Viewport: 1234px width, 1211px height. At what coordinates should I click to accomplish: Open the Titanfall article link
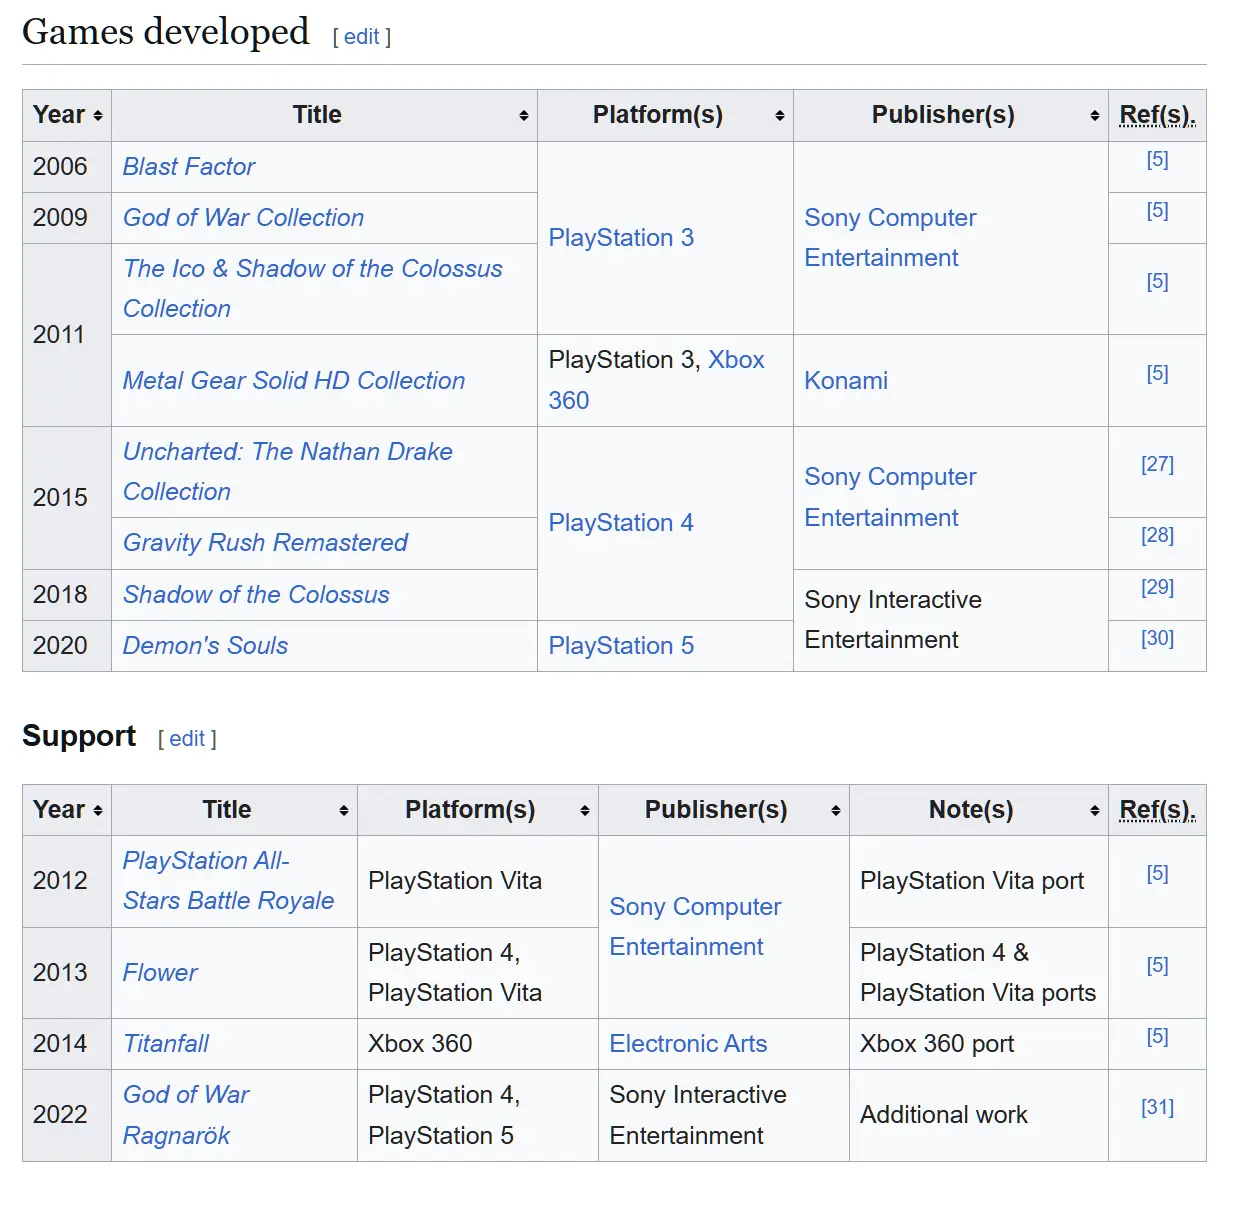point(166,1044)
